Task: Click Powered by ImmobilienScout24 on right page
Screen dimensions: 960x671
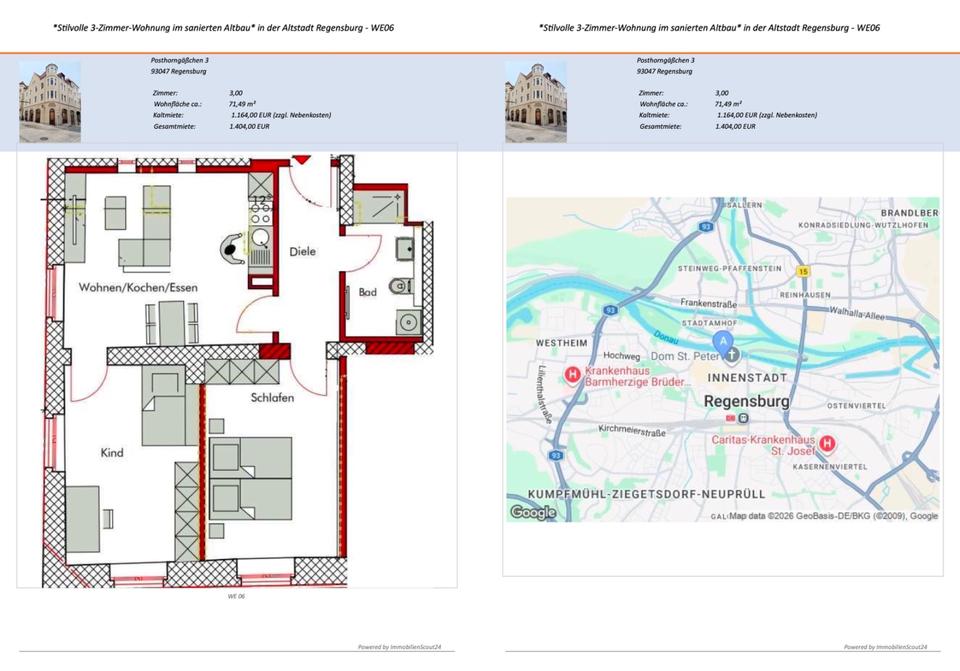Action: point(885,647)
